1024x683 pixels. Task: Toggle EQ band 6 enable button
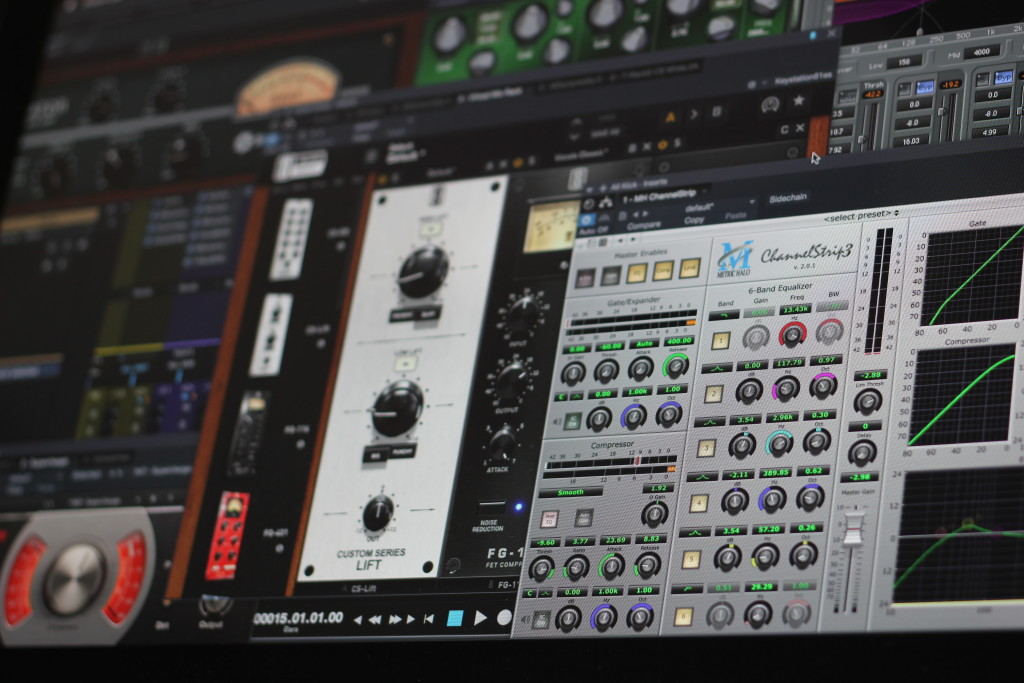click(683, 616)
